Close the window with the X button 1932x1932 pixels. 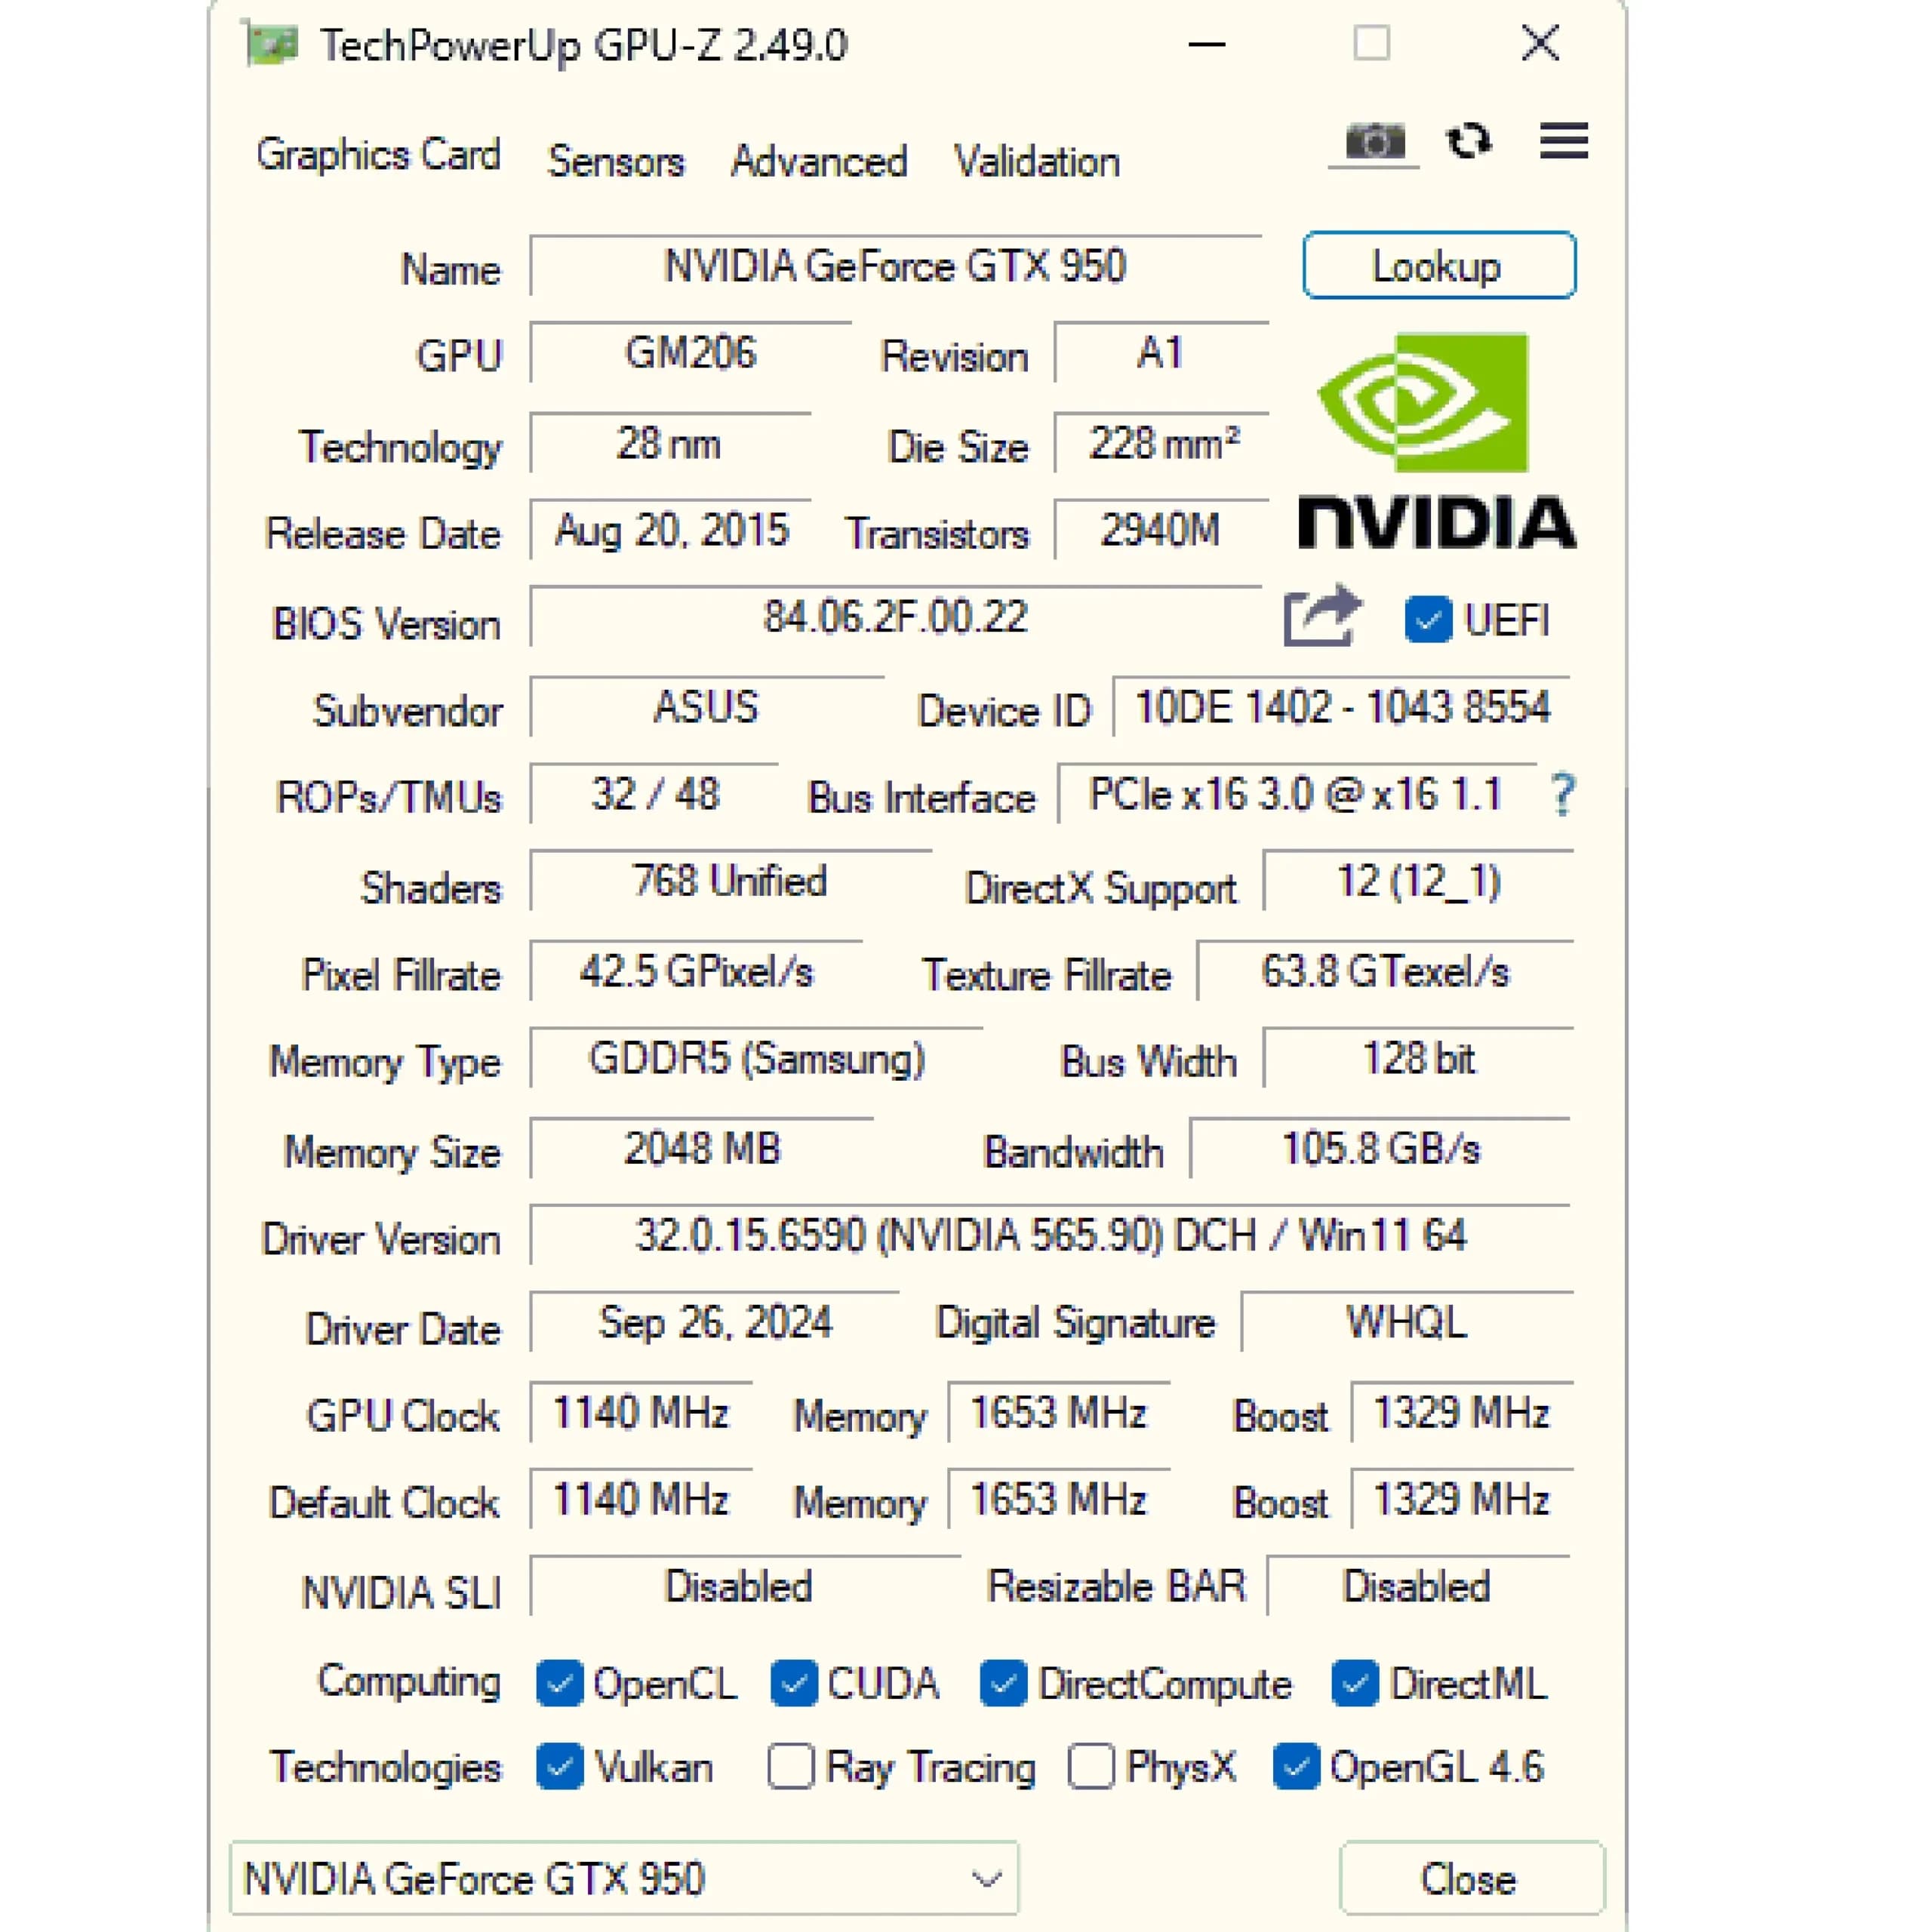[x=1540, y=44]
